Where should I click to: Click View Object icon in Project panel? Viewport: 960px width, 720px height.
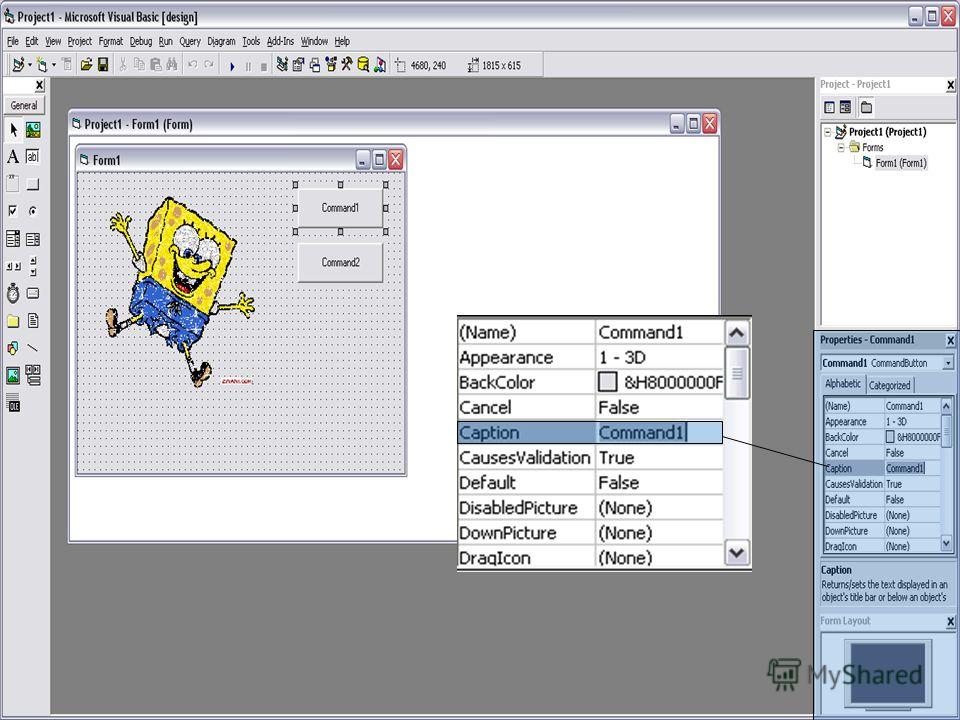846,108
